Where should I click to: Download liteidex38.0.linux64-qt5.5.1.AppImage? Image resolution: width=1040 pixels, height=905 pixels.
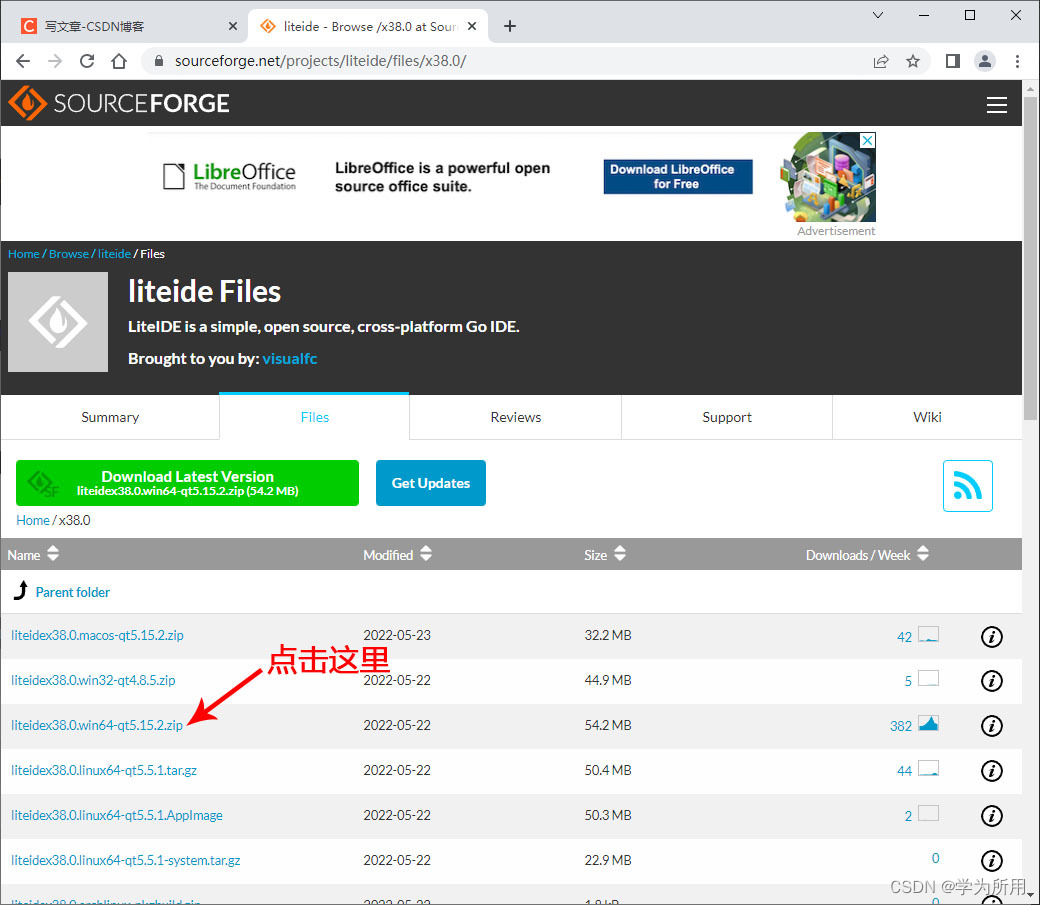[117, 815]
